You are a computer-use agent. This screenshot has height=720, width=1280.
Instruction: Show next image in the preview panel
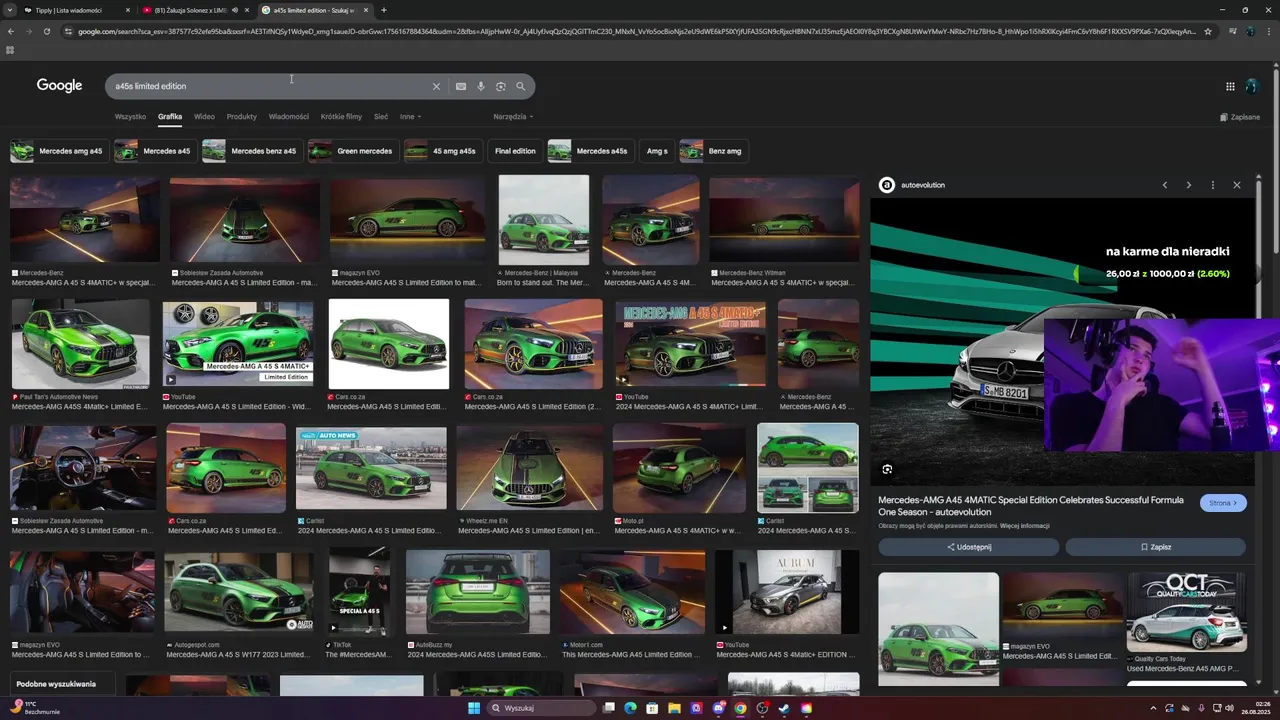click(x=1188, y=185)
